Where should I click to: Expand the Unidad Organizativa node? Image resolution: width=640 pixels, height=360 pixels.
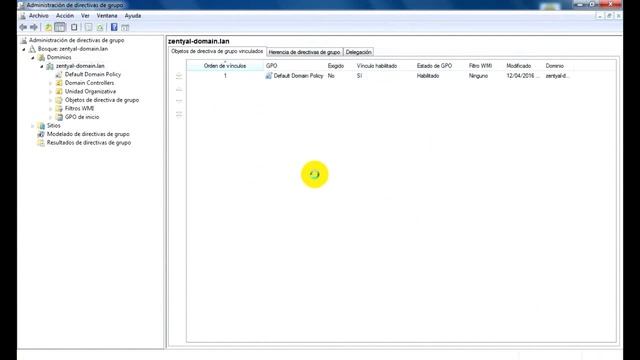pyautogui.click(x=51, y=91)
